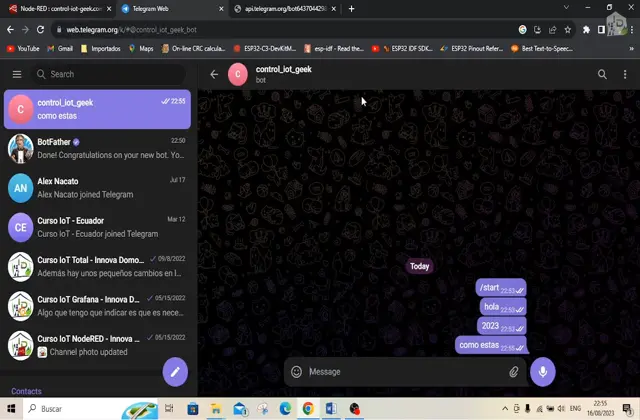This screenshot has height=420, width=640.
Task: Switch to the Node-RED browser tab
Action: click(58, 9)
